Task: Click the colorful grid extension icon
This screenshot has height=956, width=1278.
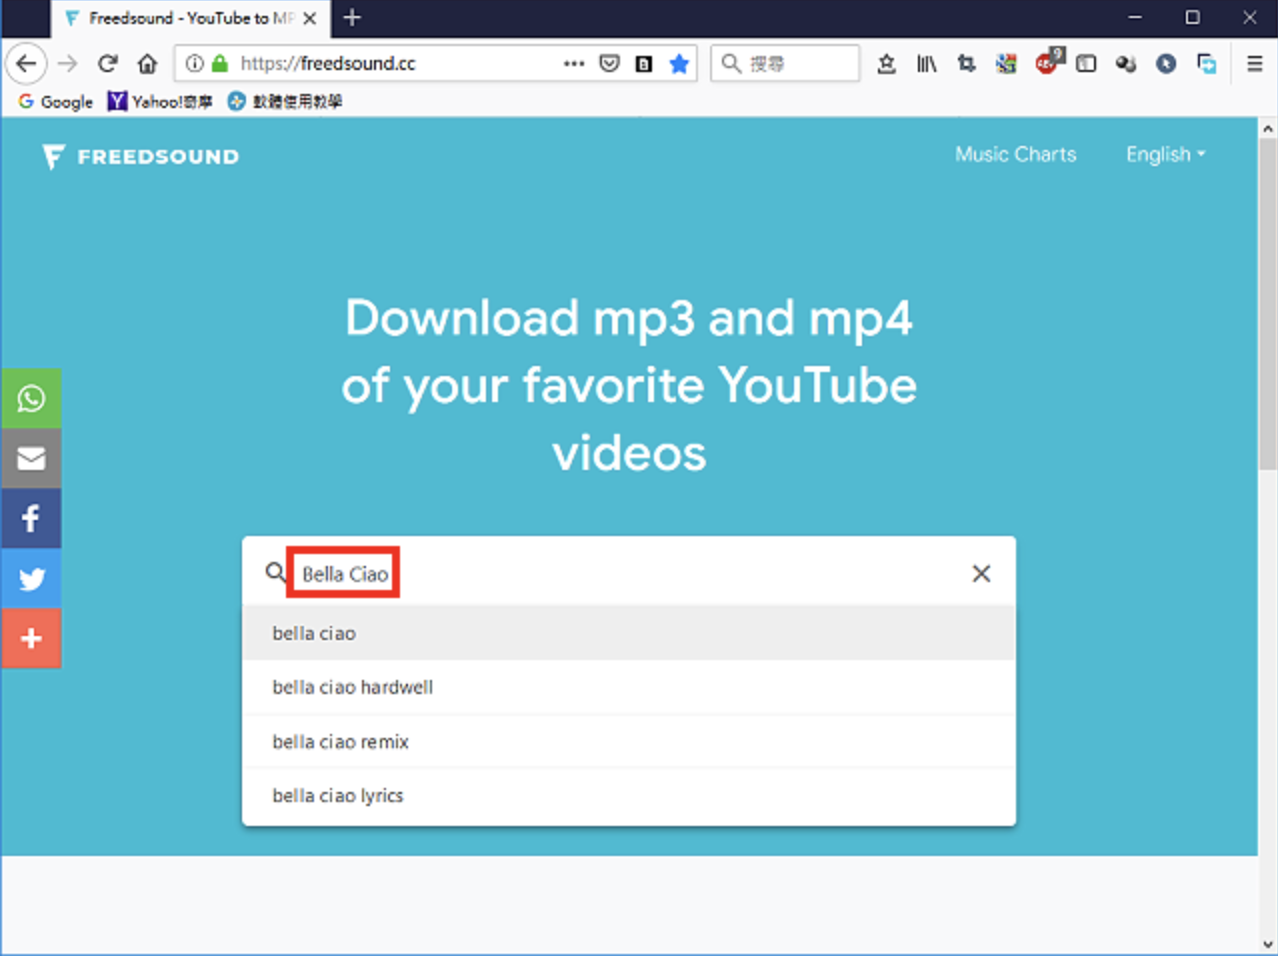Action: pyautogui.click(x=1006, y=64)
